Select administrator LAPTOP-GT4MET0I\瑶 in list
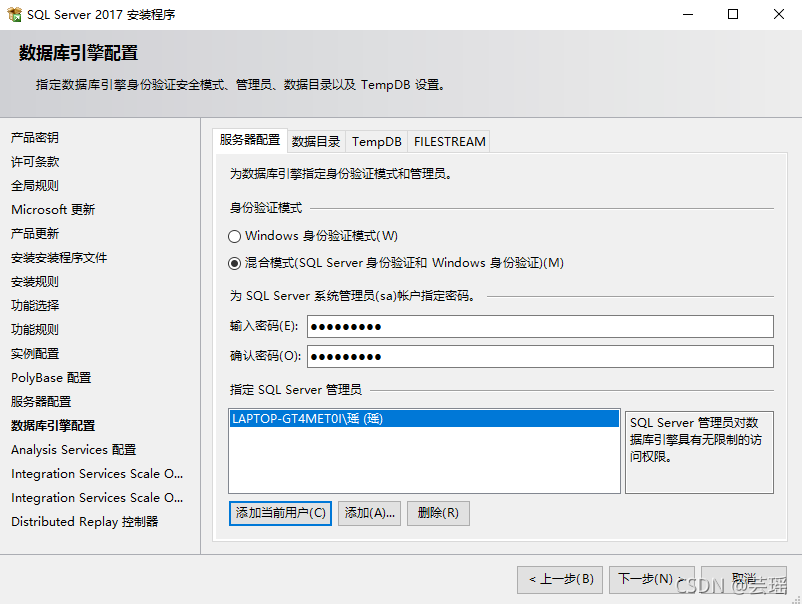The width and height of the screenshot is (802, 604). (x=424, y=419)
